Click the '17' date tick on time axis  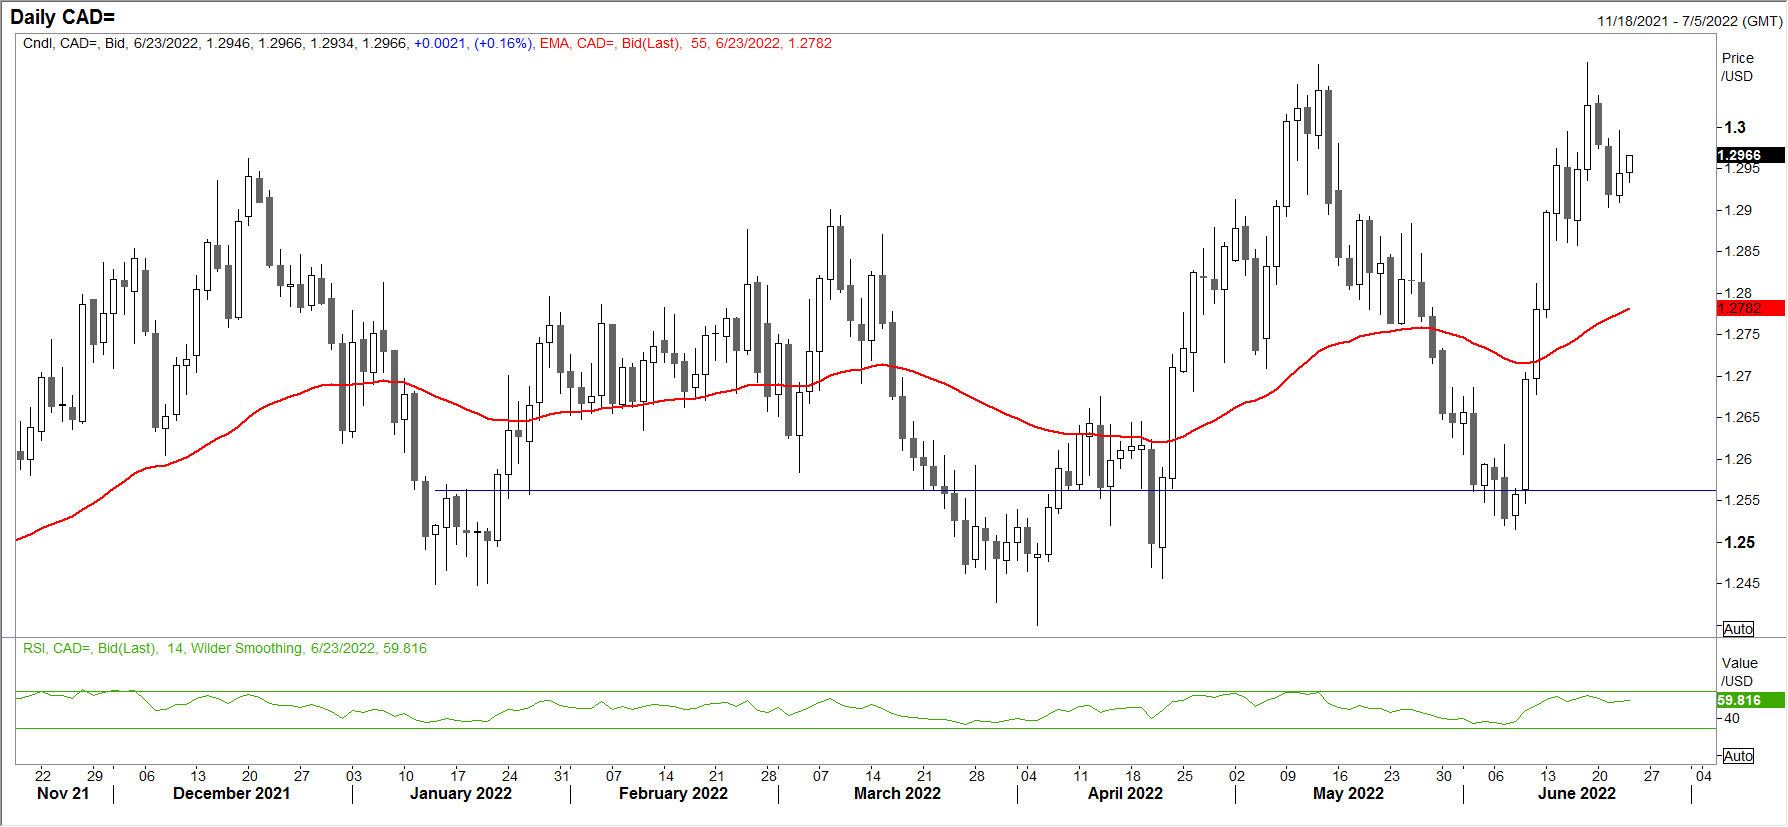click(458, 775)
